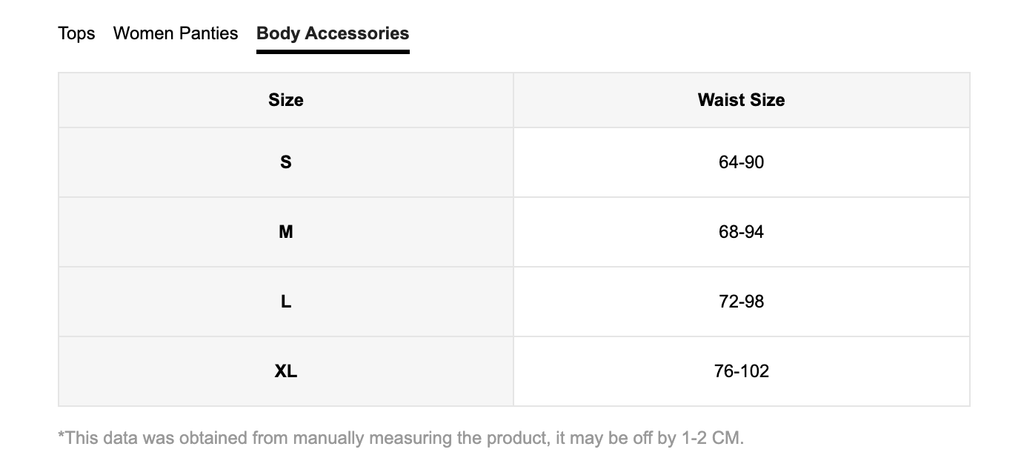Image resolution: width=1024 pixels, height=455 pixels.
Task: Click "obtained" in the measurement disclaimer
Action: (x=212, y=438)
